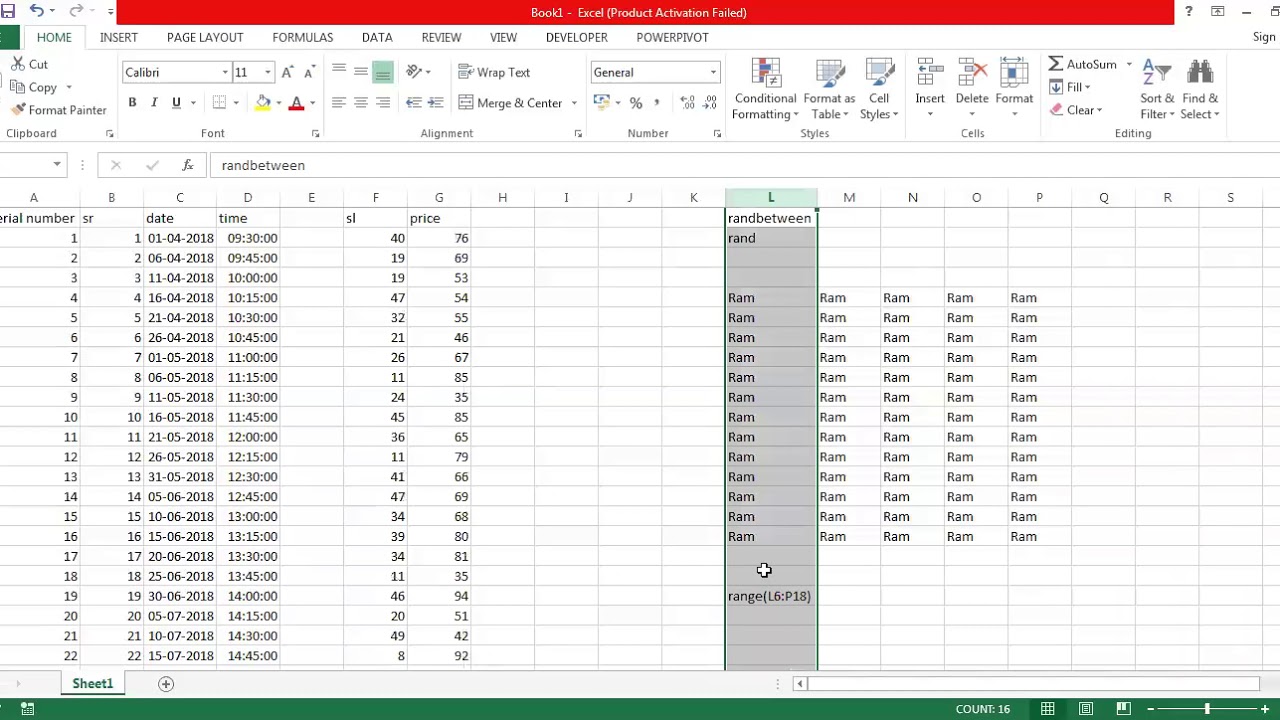Viewport: 1280px width, 720px height.
Task: Add a new sheet
Action: point(166,684)
